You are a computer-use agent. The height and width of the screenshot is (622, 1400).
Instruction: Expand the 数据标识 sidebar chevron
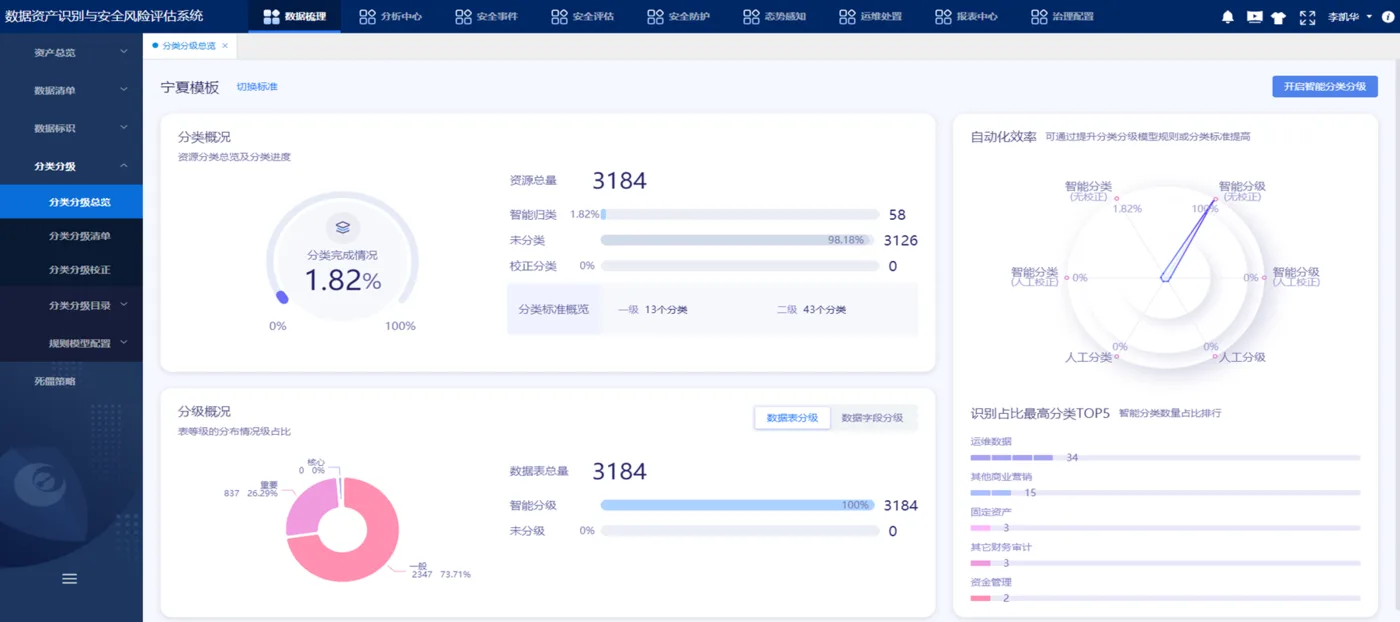124,127
